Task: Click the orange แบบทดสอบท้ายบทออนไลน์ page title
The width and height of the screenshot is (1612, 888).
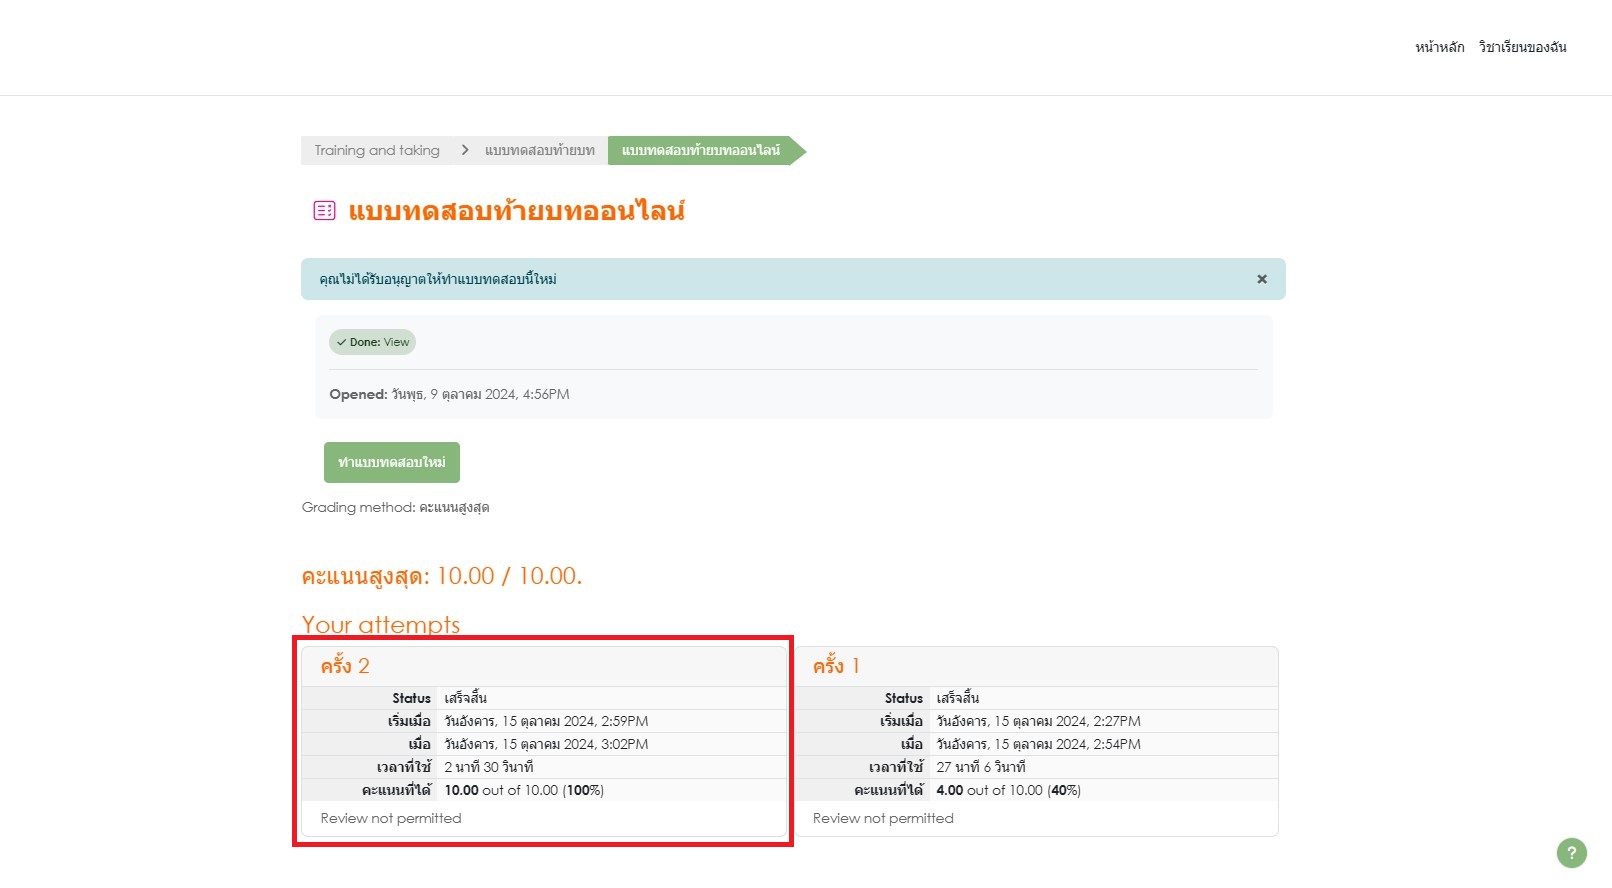Action: 516,211
